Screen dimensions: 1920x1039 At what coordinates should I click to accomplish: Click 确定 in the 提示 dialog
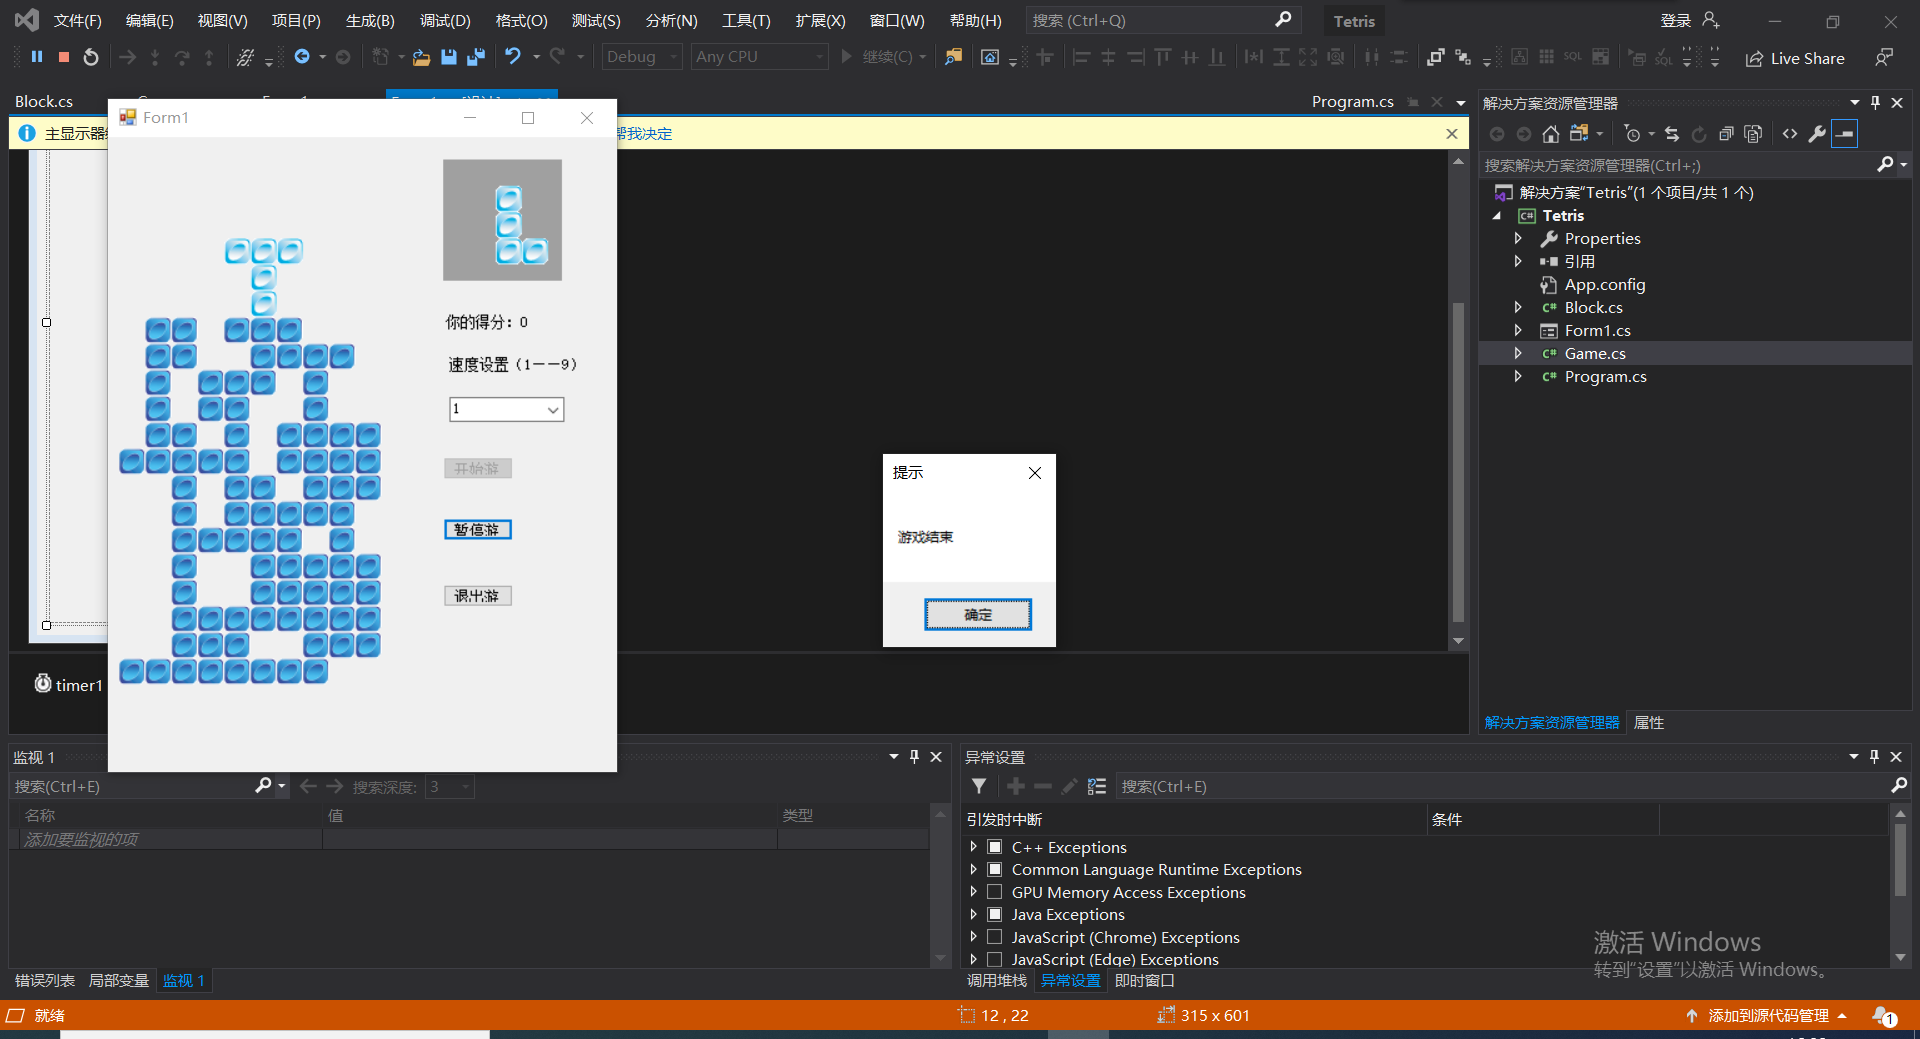pyautogui.click(x=978, y=615)
